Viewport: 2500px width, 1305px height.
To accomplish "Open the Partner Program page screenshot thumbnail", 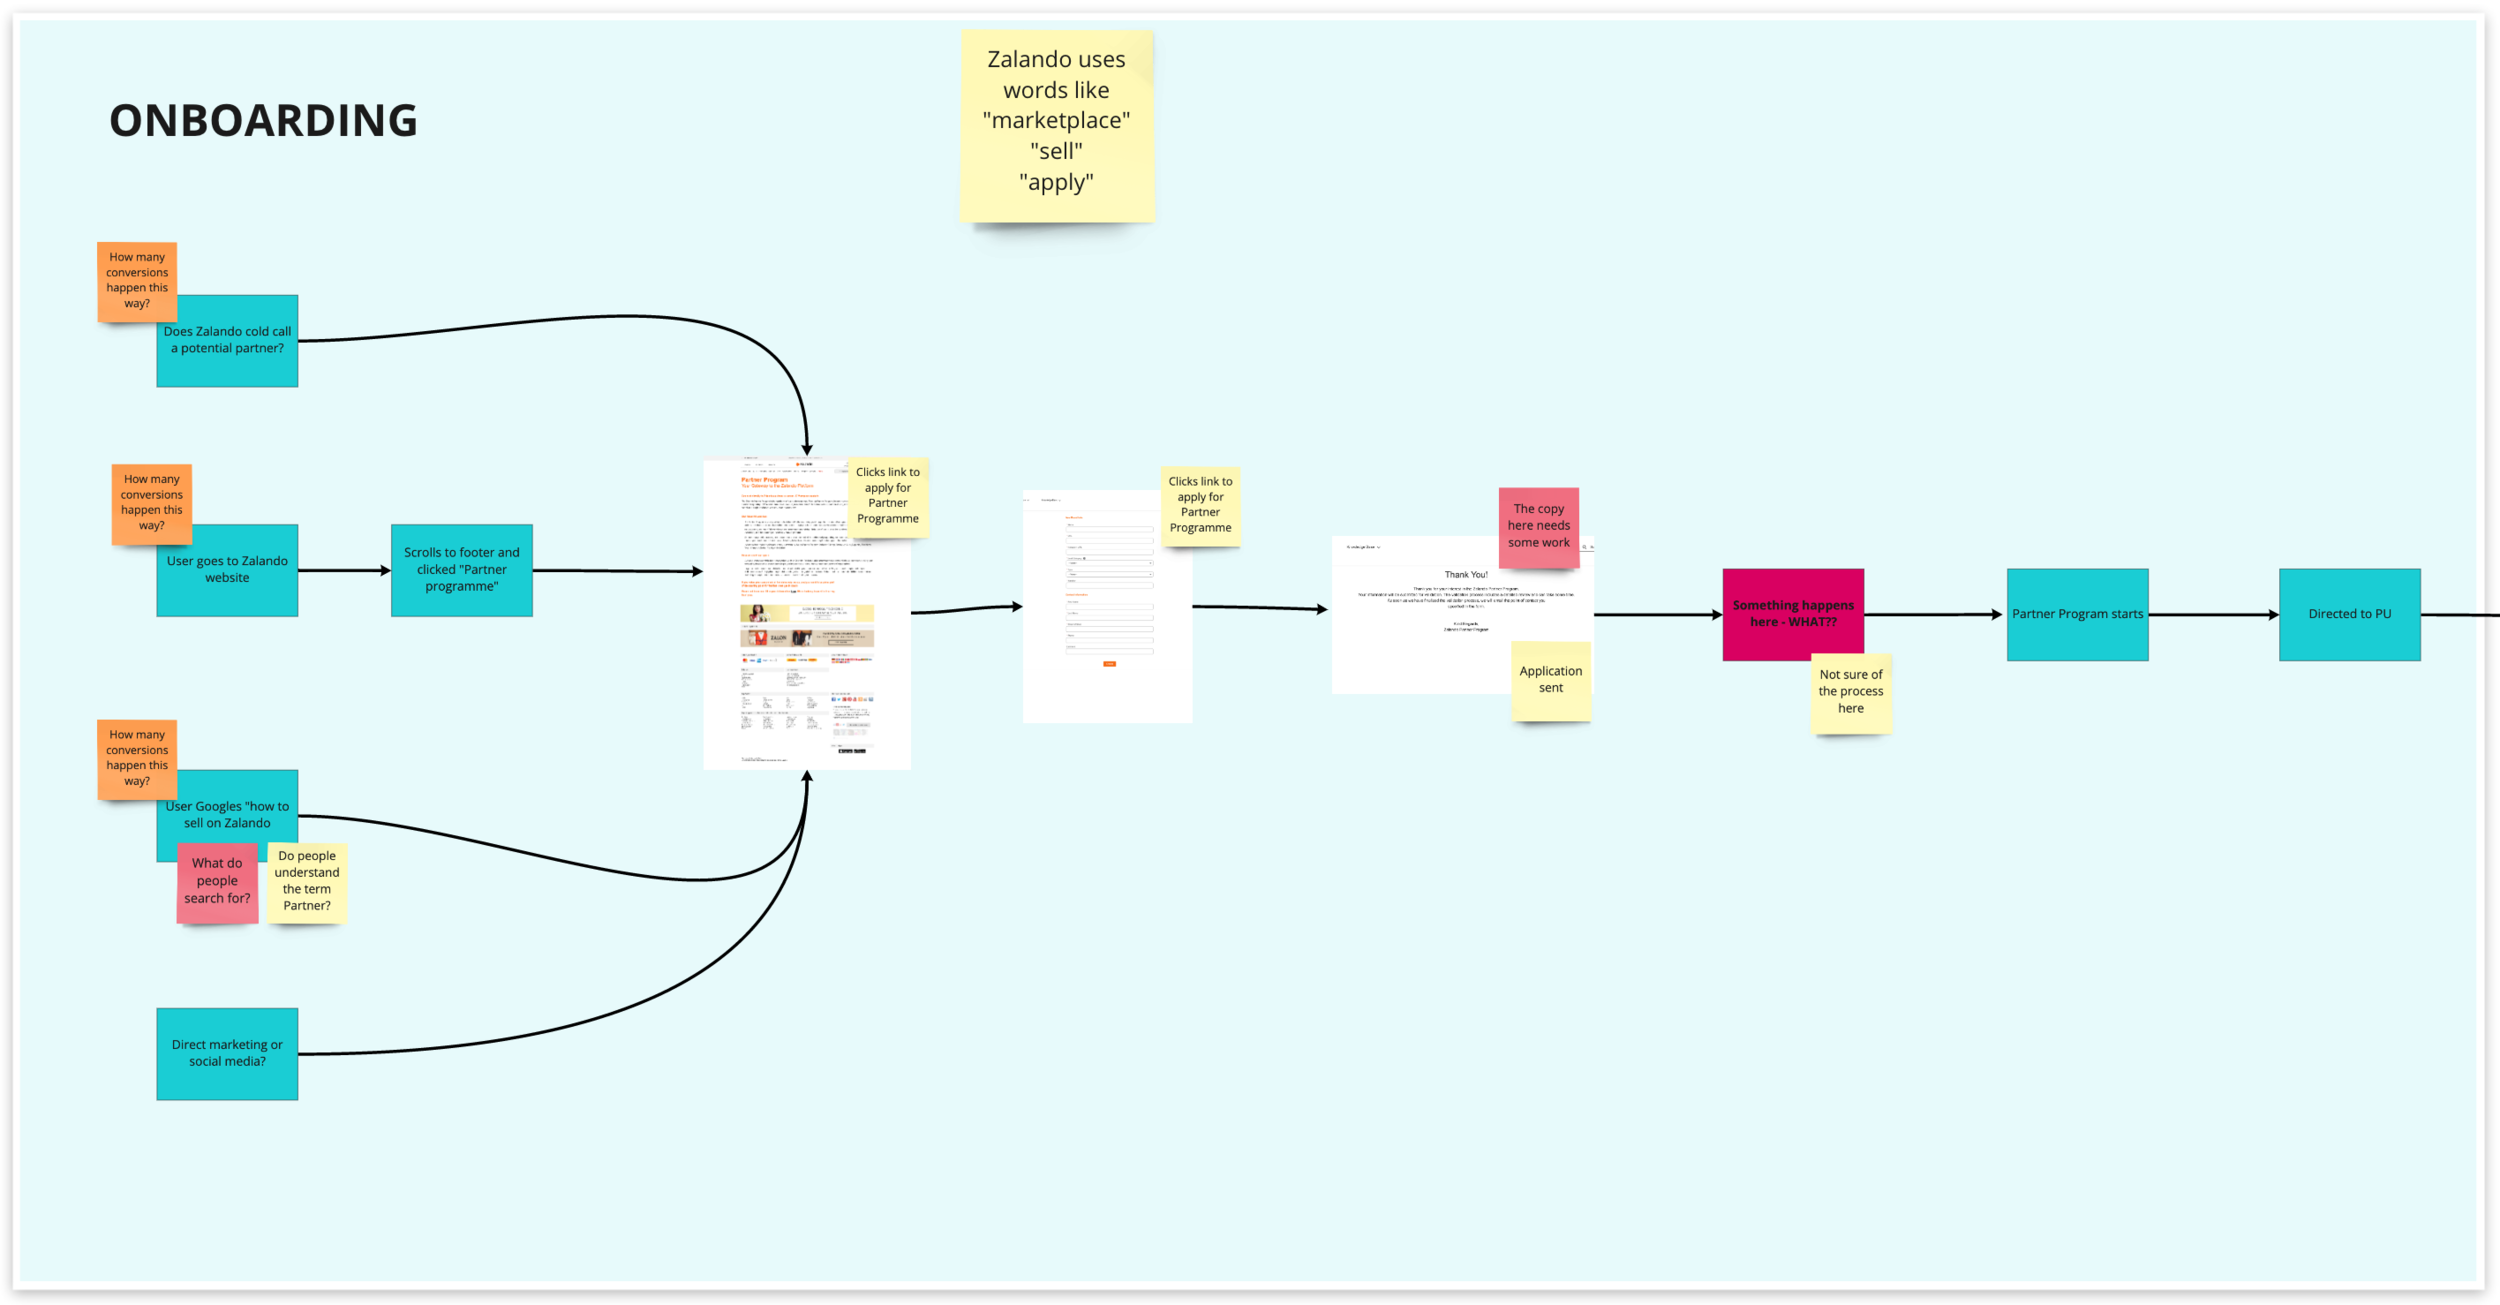I will 807,615.
